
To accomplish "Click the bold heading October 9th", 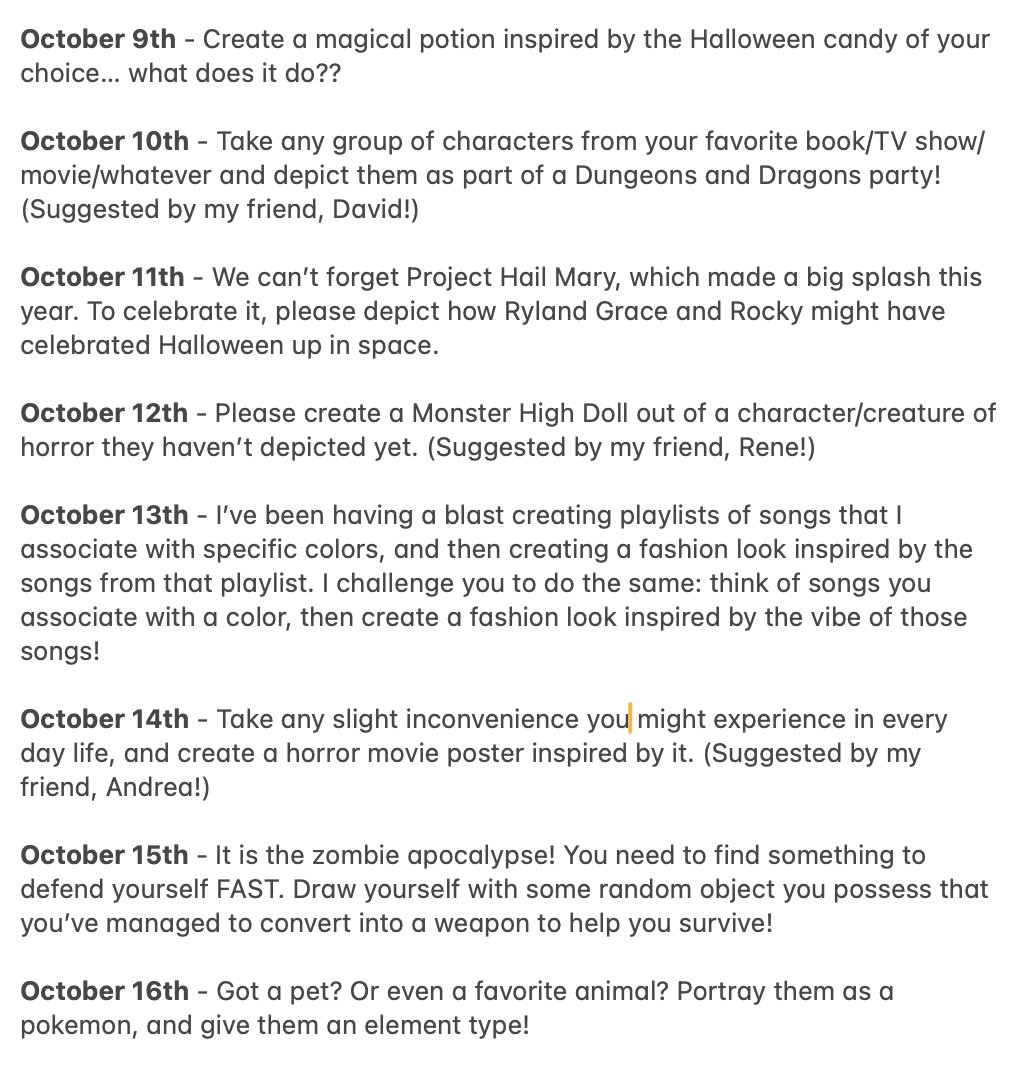I will point(98,39).
